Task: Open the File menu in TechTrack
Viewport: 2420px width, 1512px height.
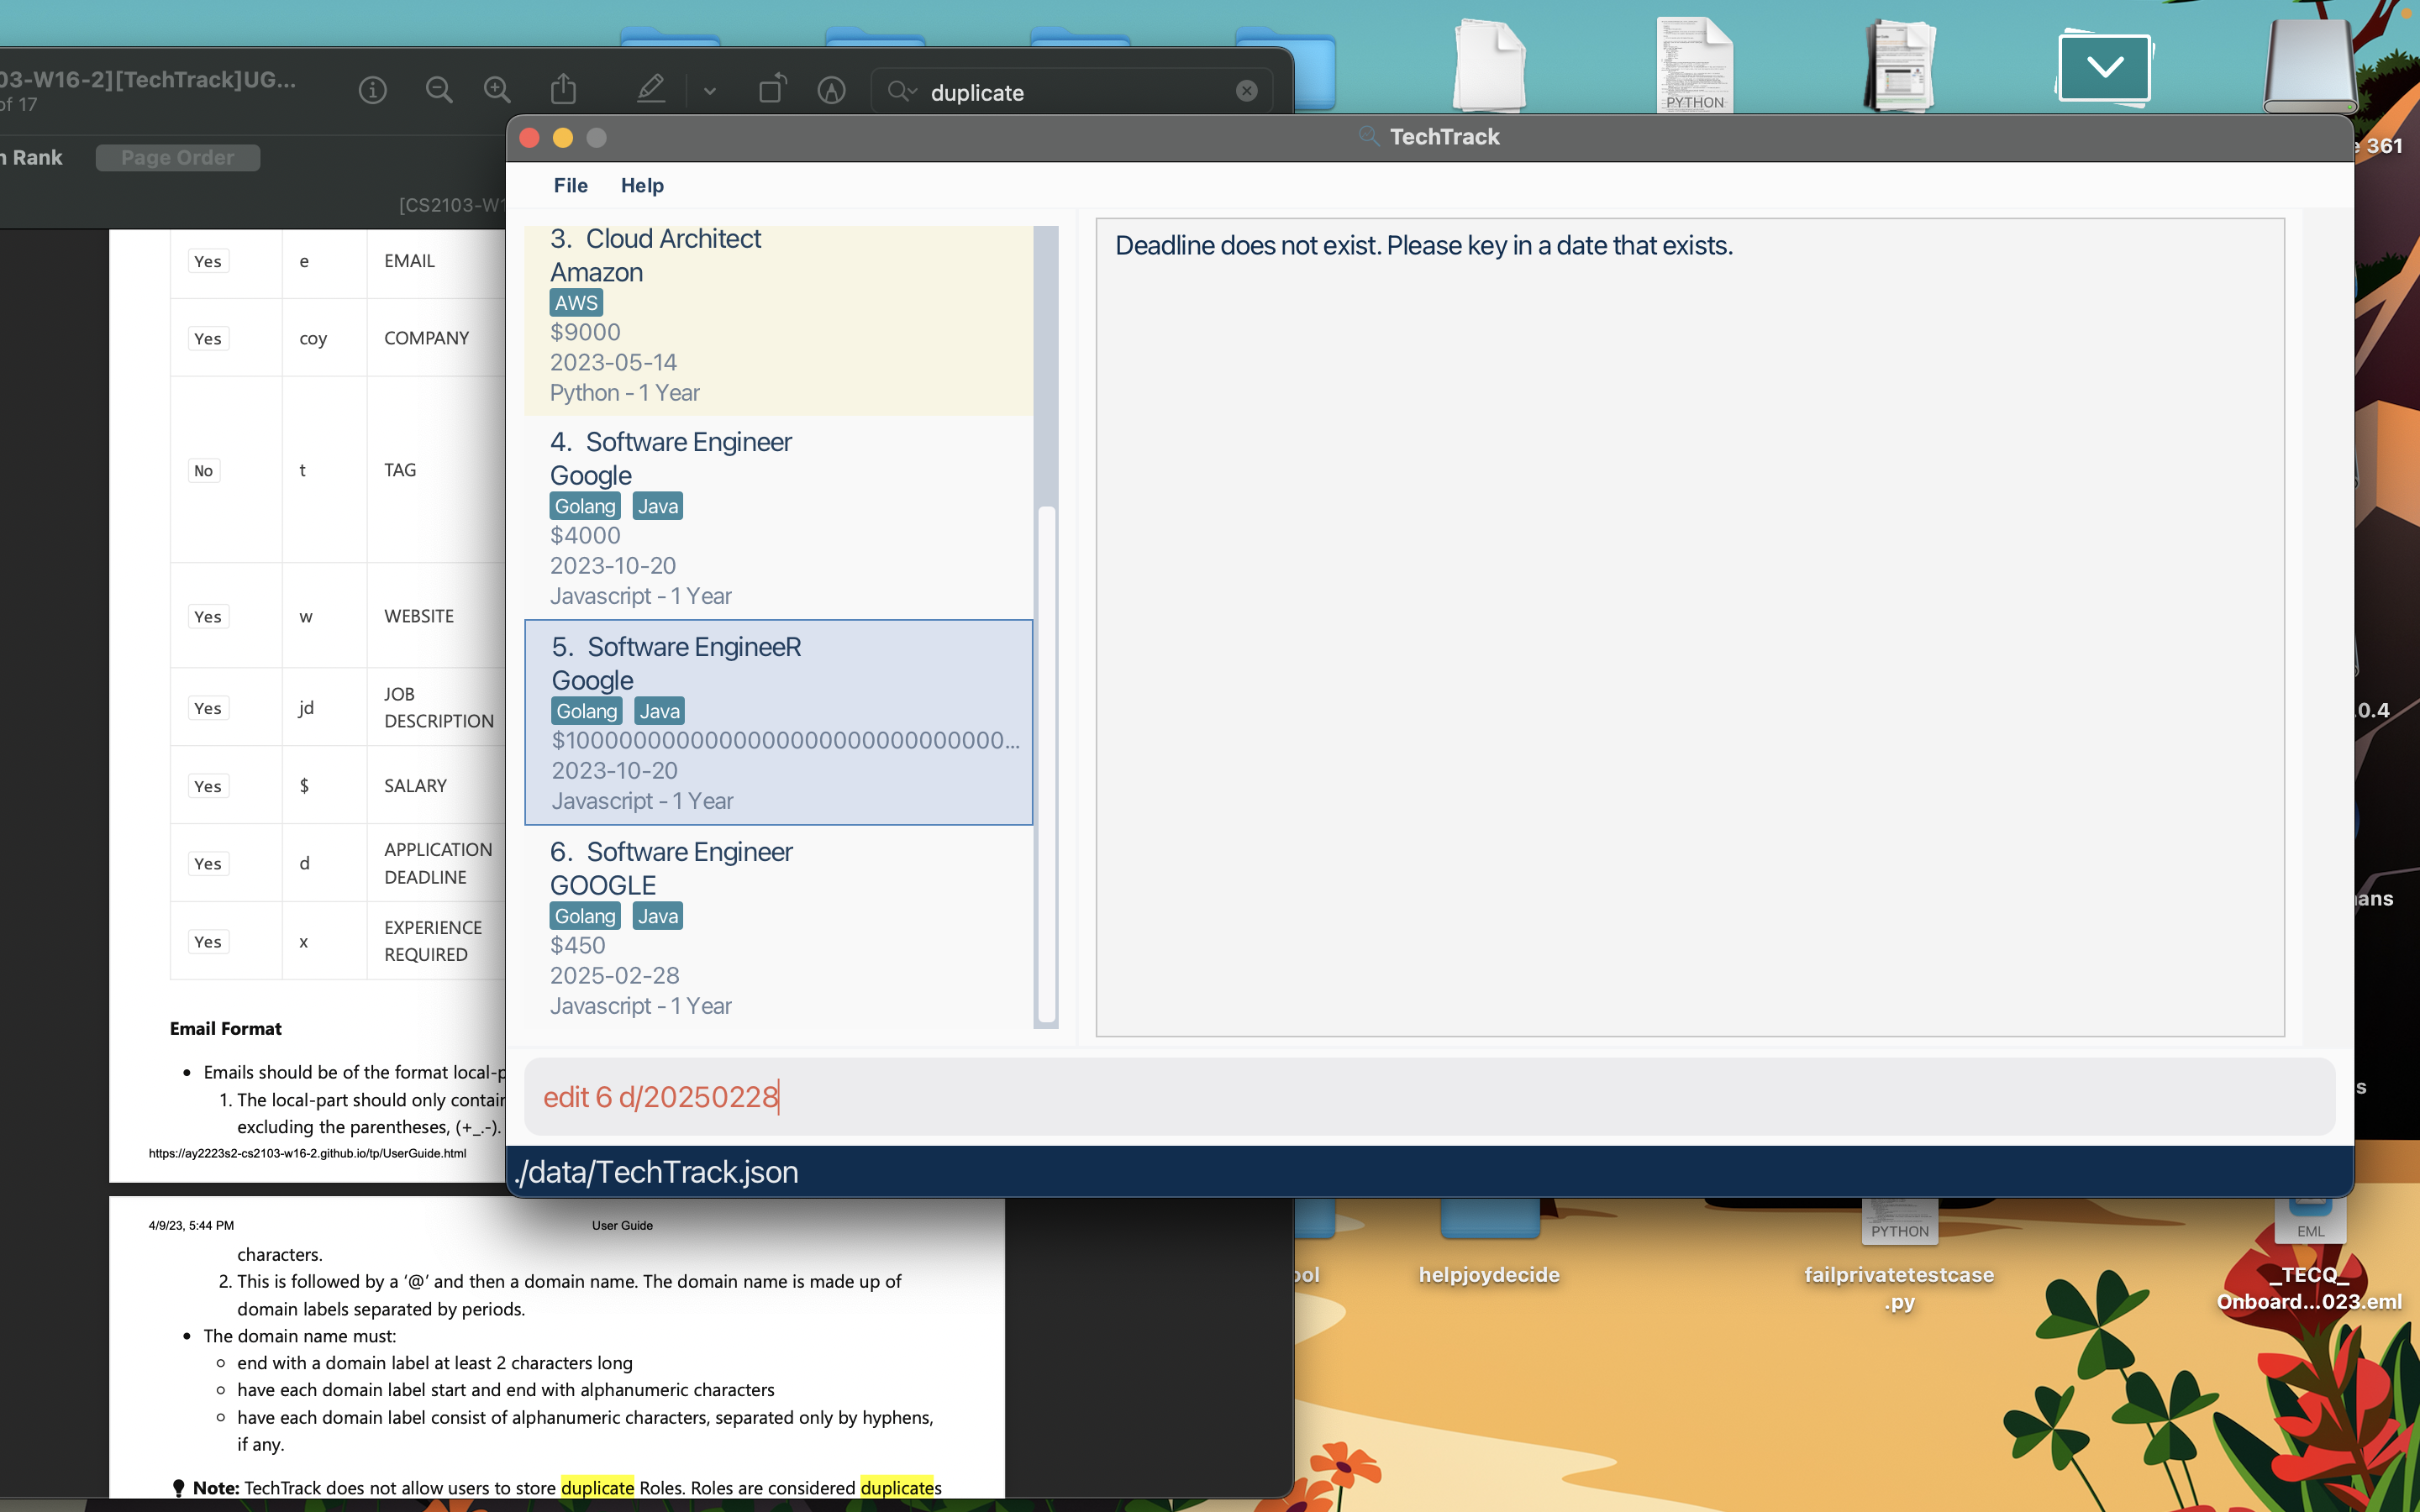Action: pos(570,185)
